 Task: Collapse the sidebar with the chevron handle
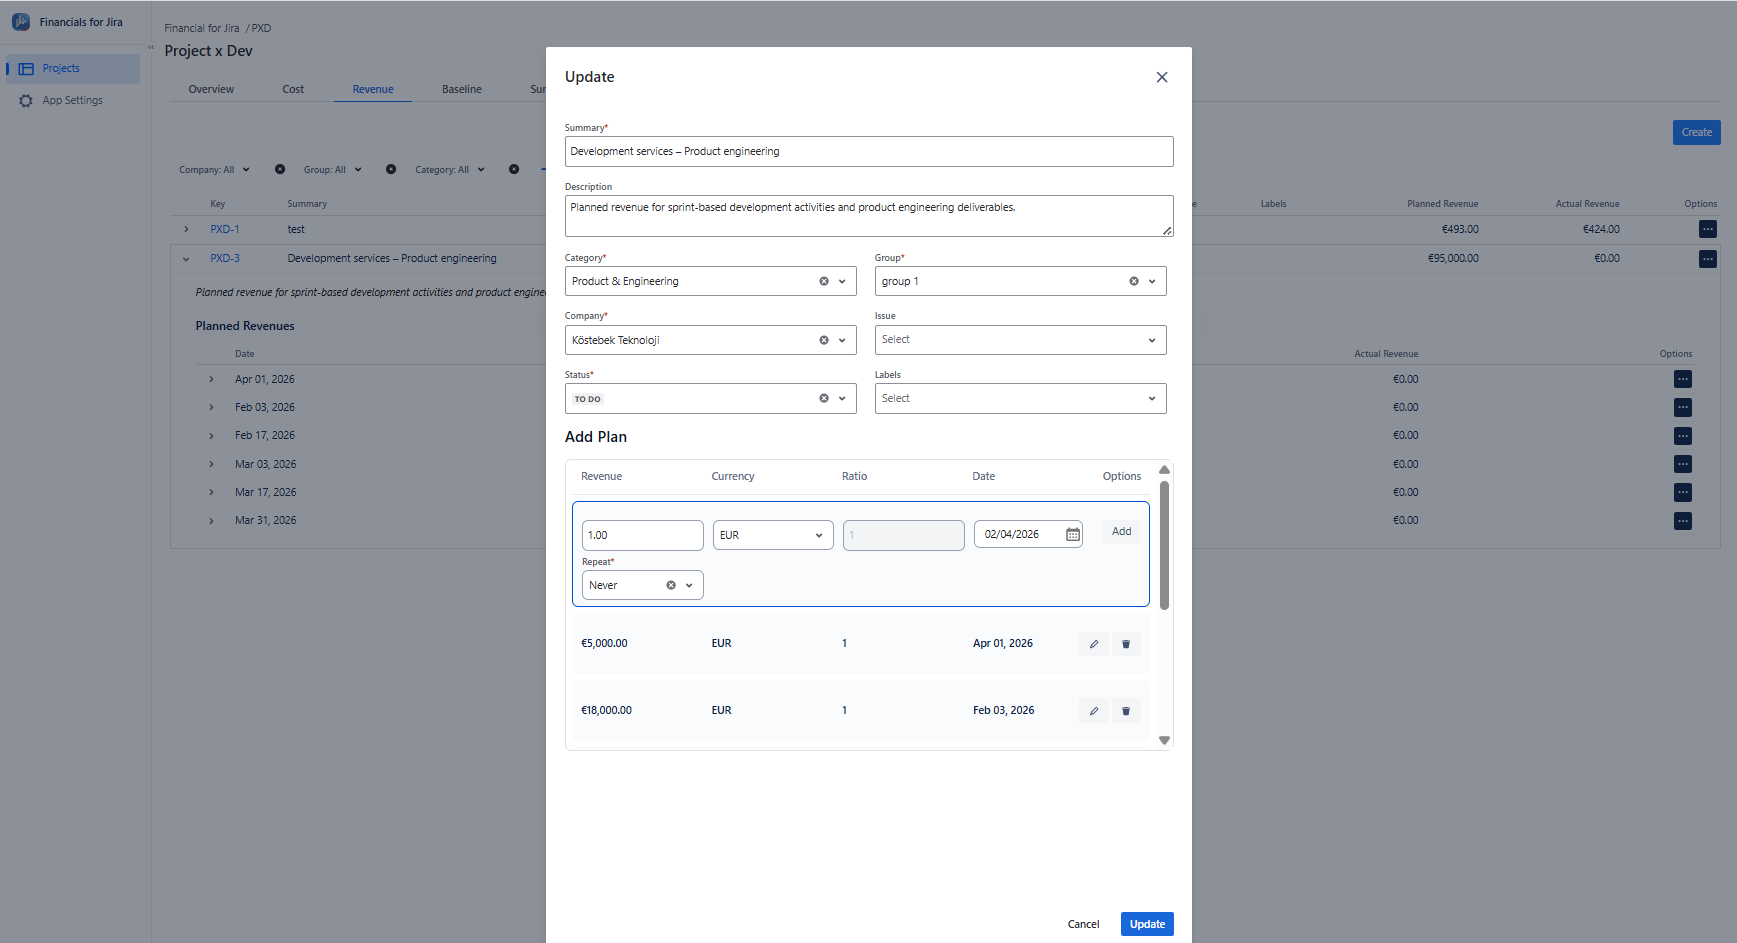pos(151,47)
